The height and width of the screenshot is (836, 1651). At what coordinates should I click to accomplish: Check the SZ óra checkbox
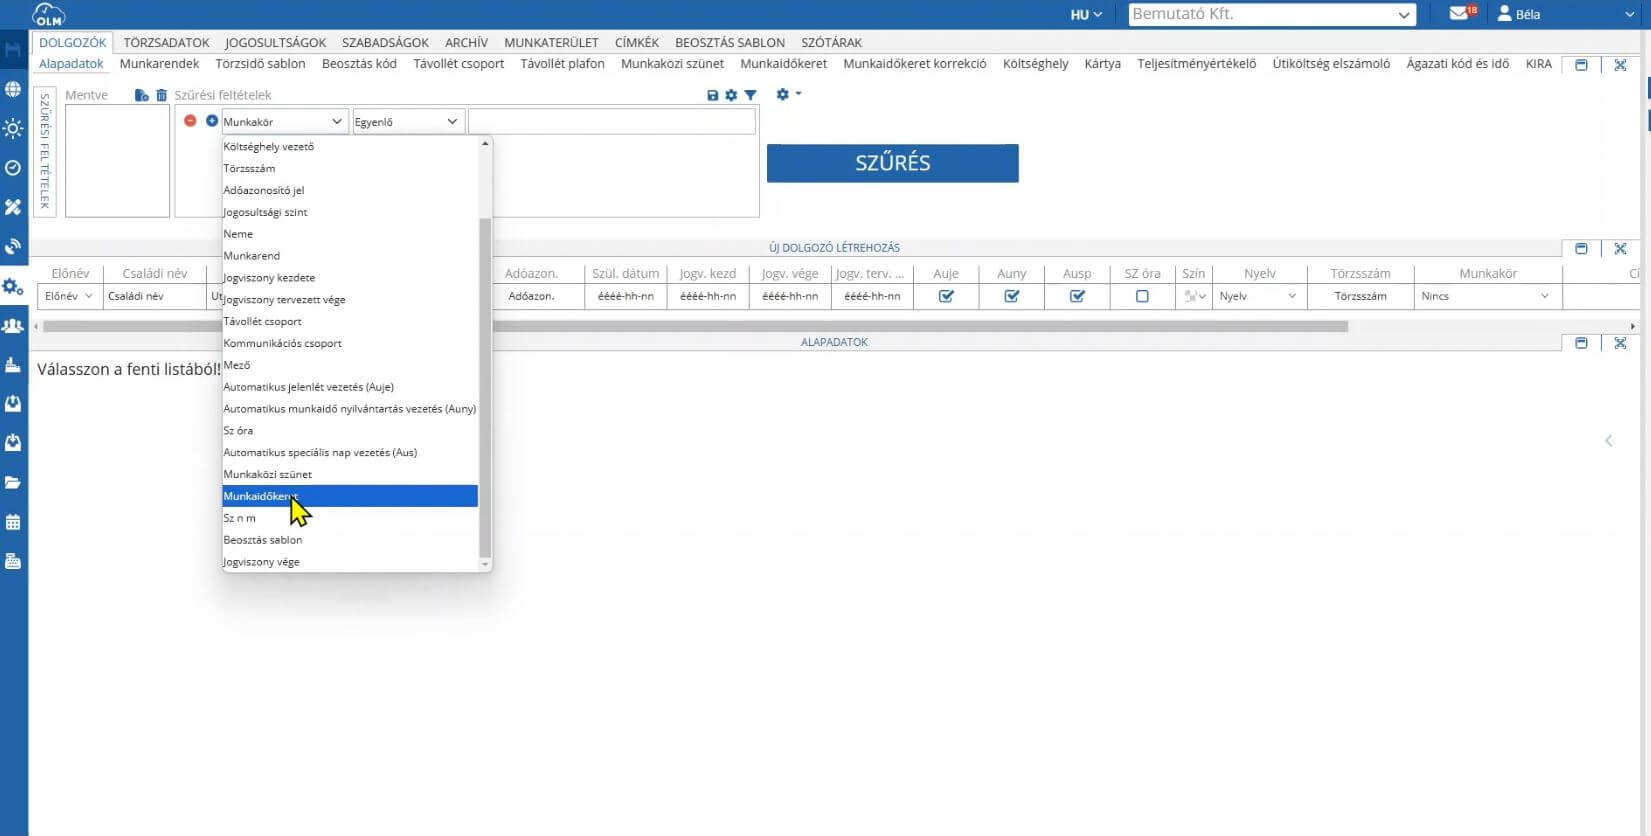coord(1142,296)
